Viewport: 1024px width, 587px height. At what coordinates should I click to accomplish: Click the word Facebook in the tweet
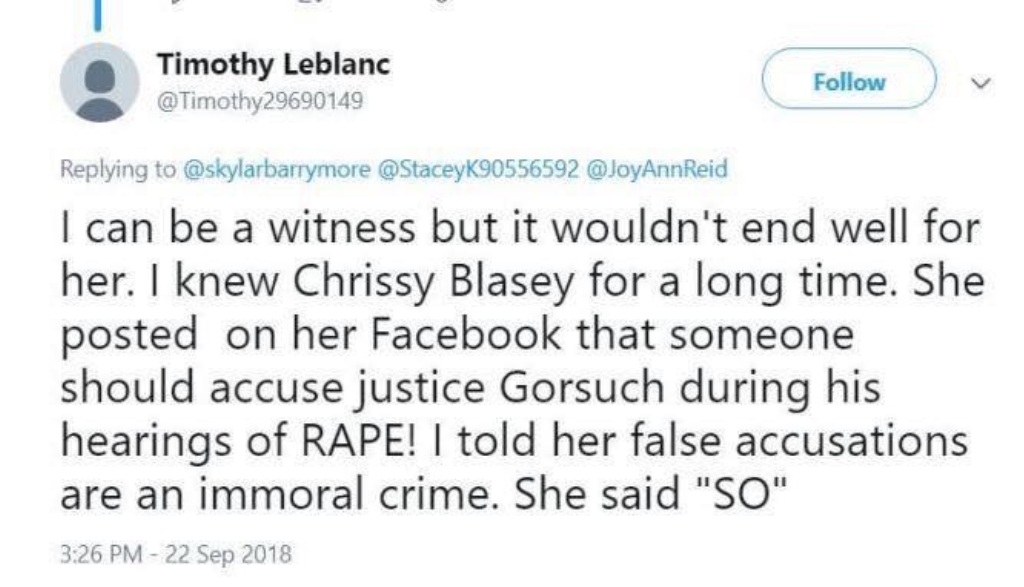465,334
